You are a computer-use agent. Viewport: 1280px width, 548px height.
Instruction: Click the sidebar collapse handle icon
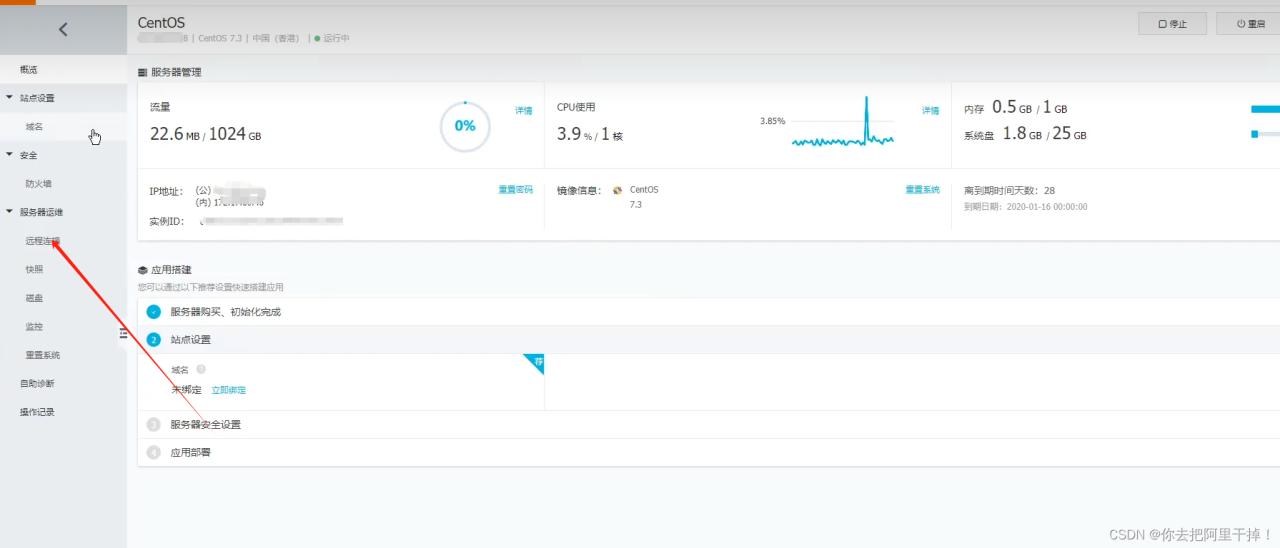coord(123,333)
